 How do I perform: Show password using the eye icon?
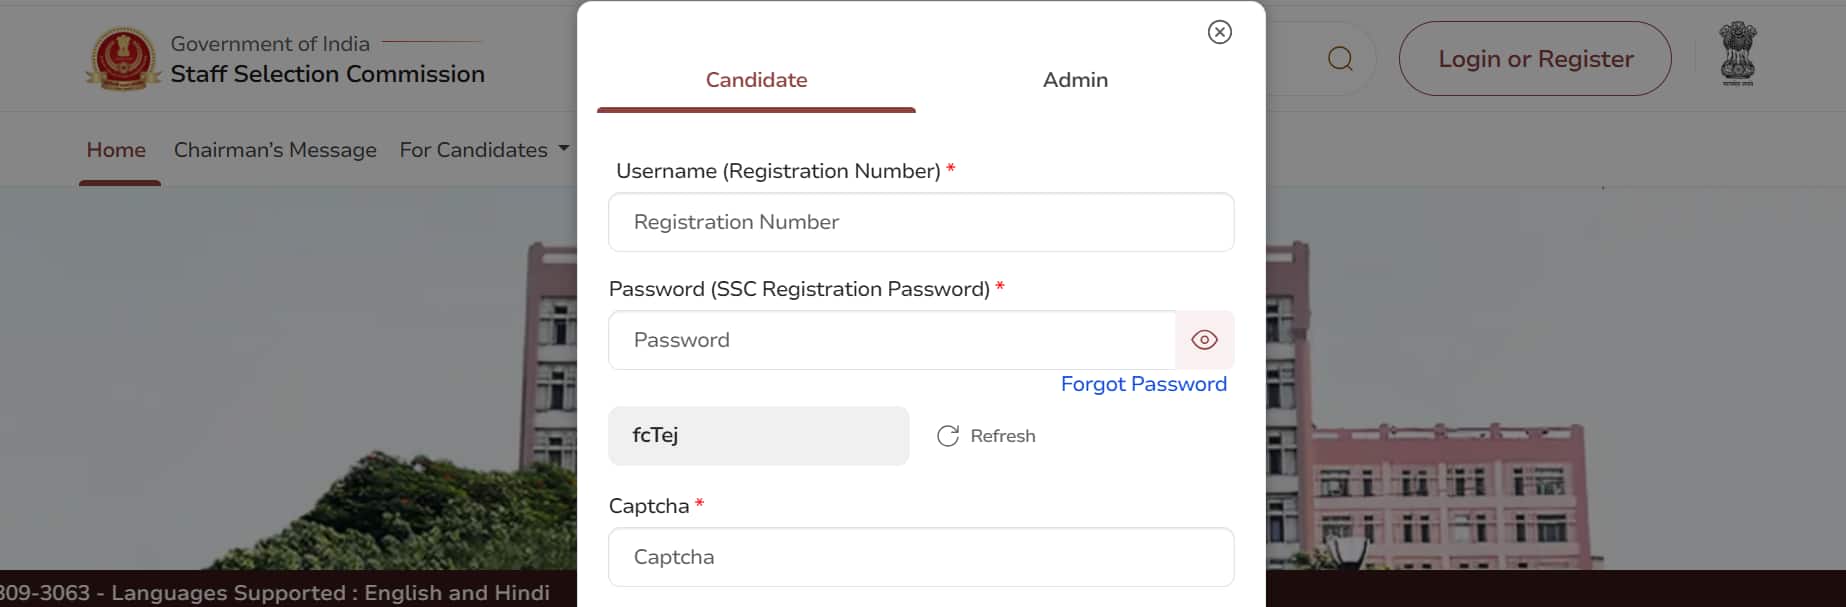(1204, 340)
